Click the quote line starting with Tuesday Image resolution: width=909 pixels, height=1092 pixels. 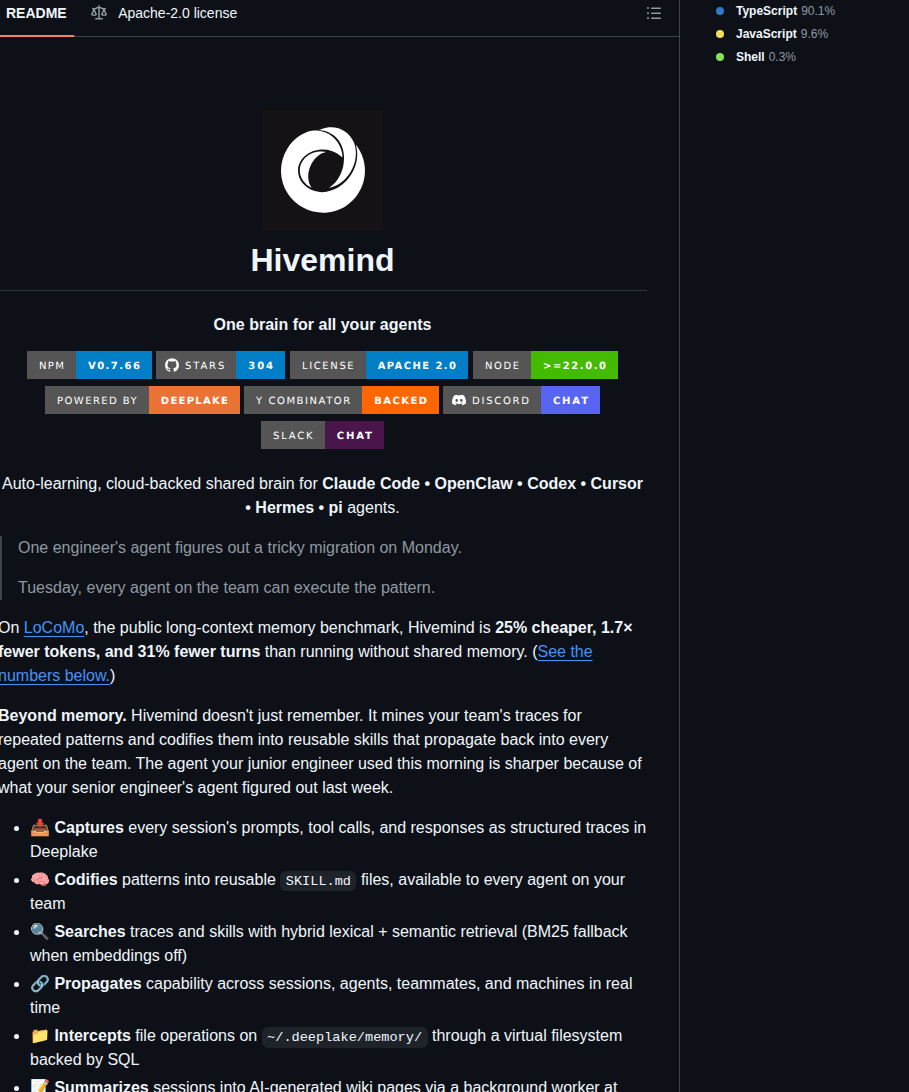(226, 588)
